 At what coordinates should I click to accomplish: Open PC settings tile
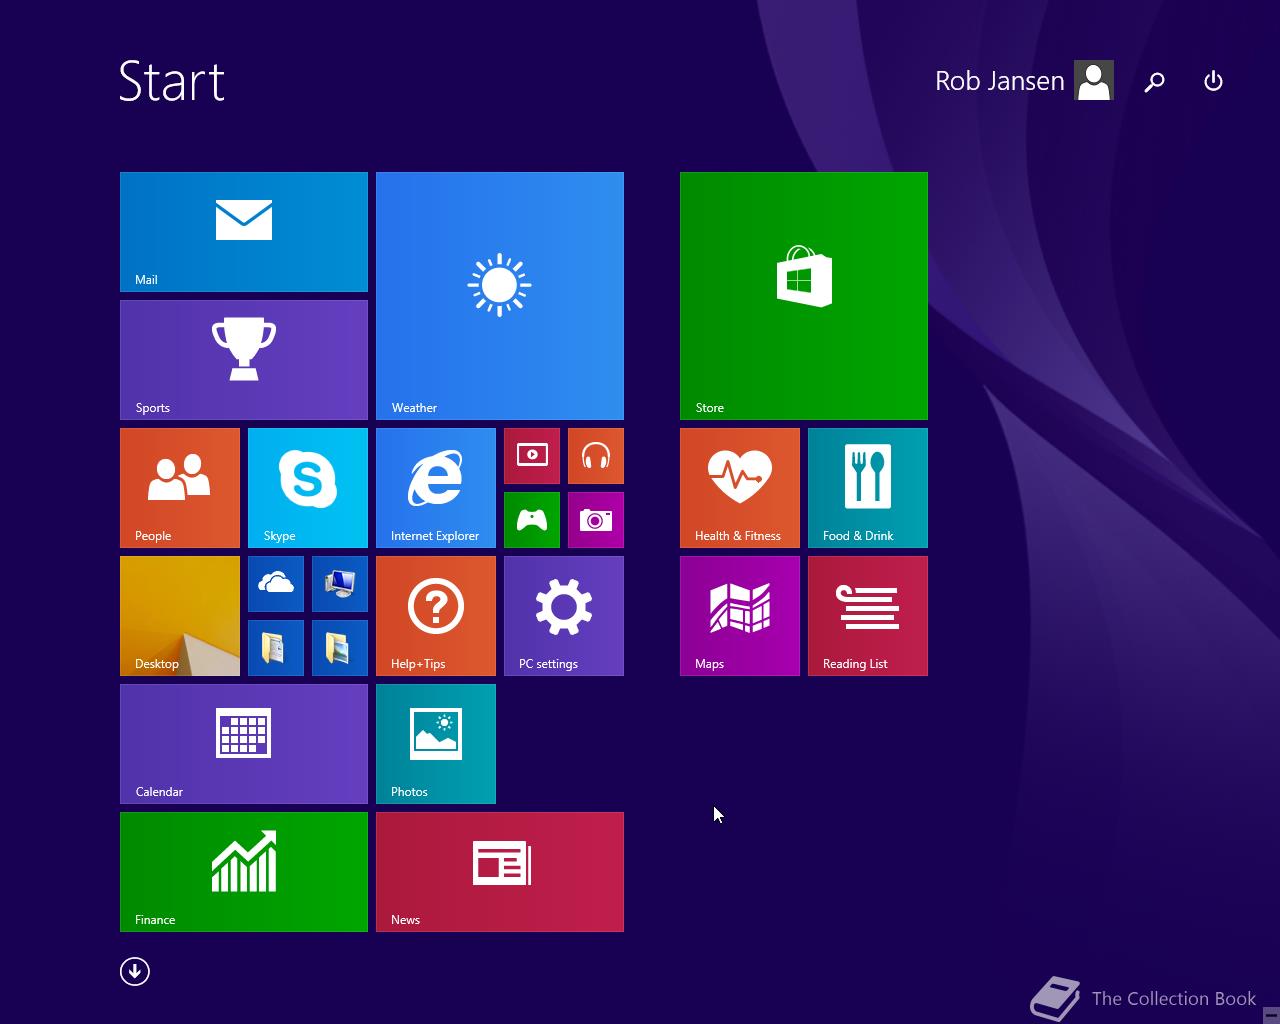pyautogui.click(x=564, y=616)
